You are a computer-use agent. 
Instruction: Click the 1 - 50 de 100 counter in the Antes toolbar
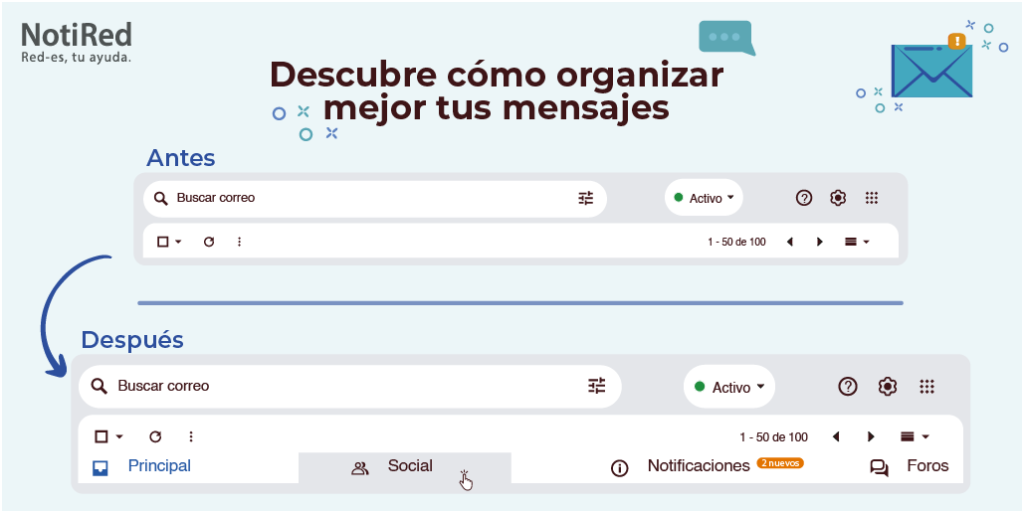737,242
